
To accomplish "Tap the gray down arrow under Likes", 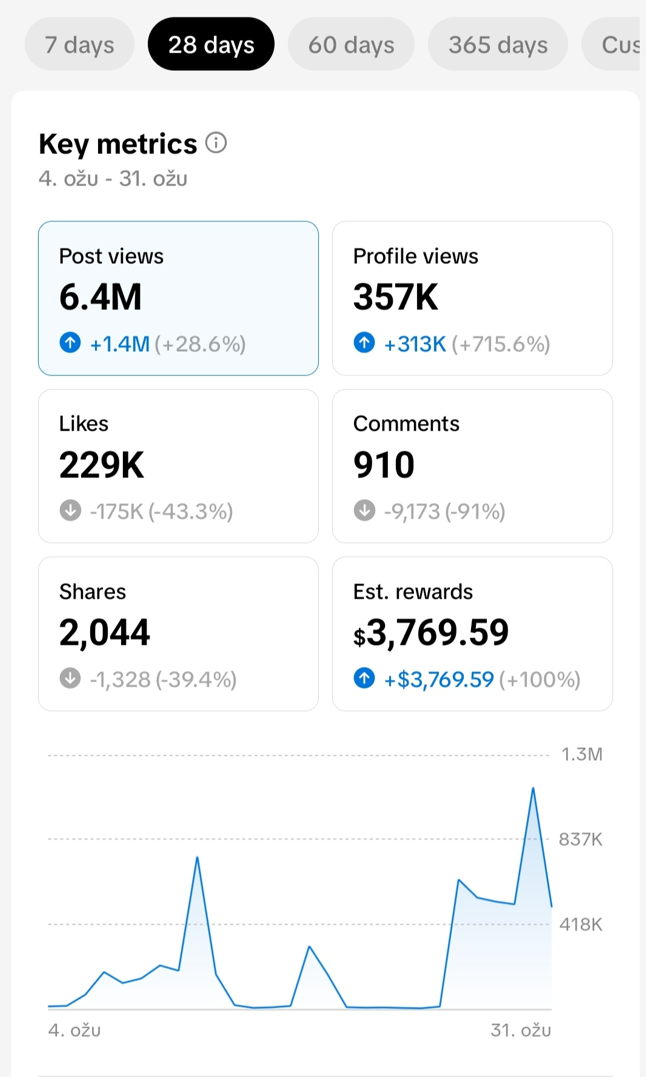I will (x=70, y=511).
